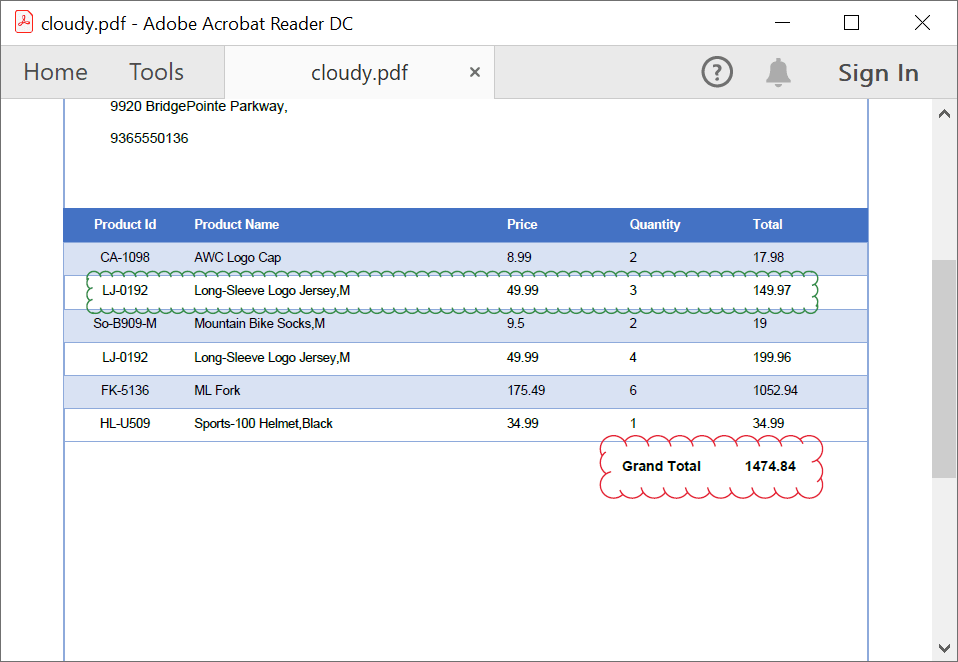The width and height of the screenshot is (958, 662).
Task: Minimize the Acrobat Reader window
Action: [x=781, y=23]
